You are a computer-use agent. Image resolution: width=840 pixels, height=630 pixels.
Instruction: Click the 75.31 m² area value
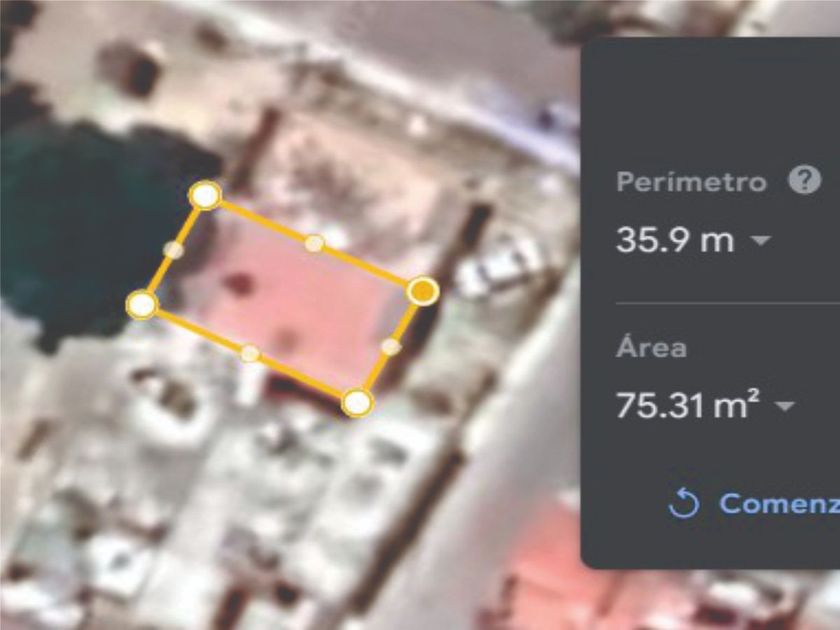pos(688,404)
